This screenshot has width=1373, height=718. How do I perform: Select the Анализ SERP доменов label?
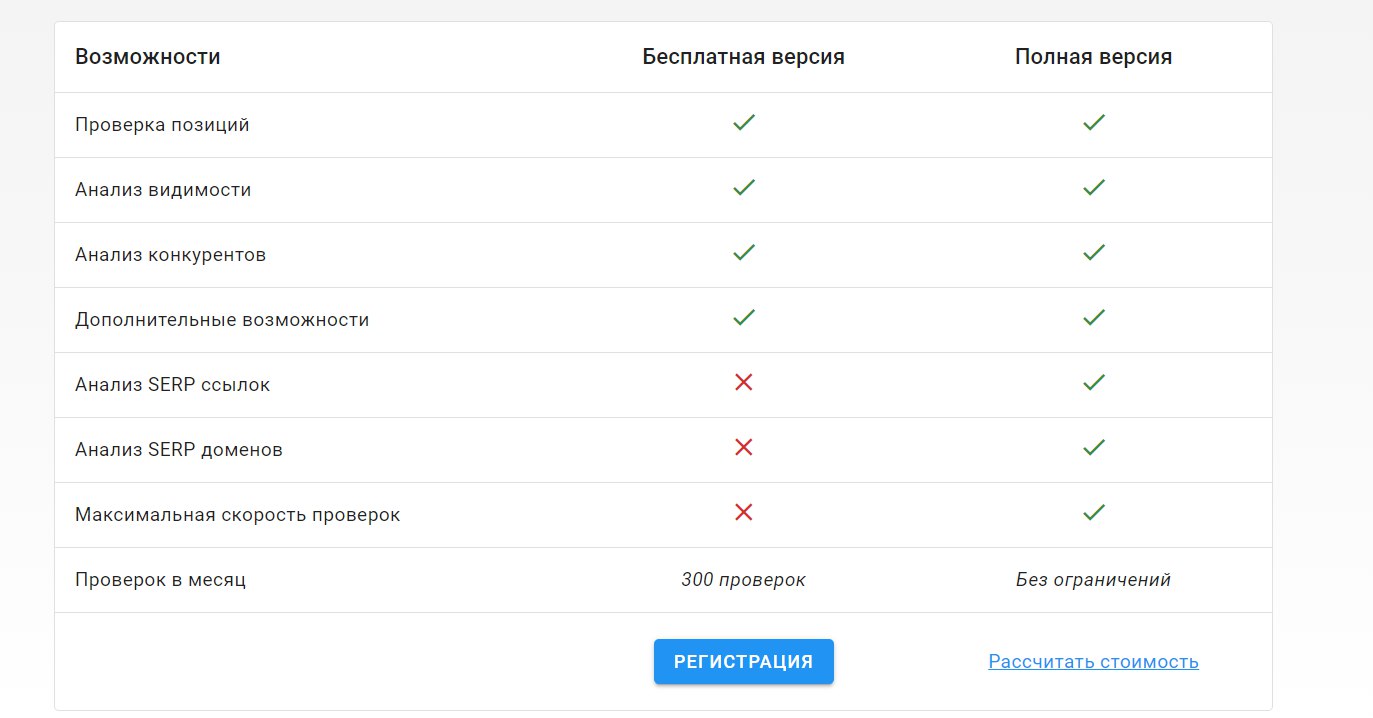[x=179, y=450]
